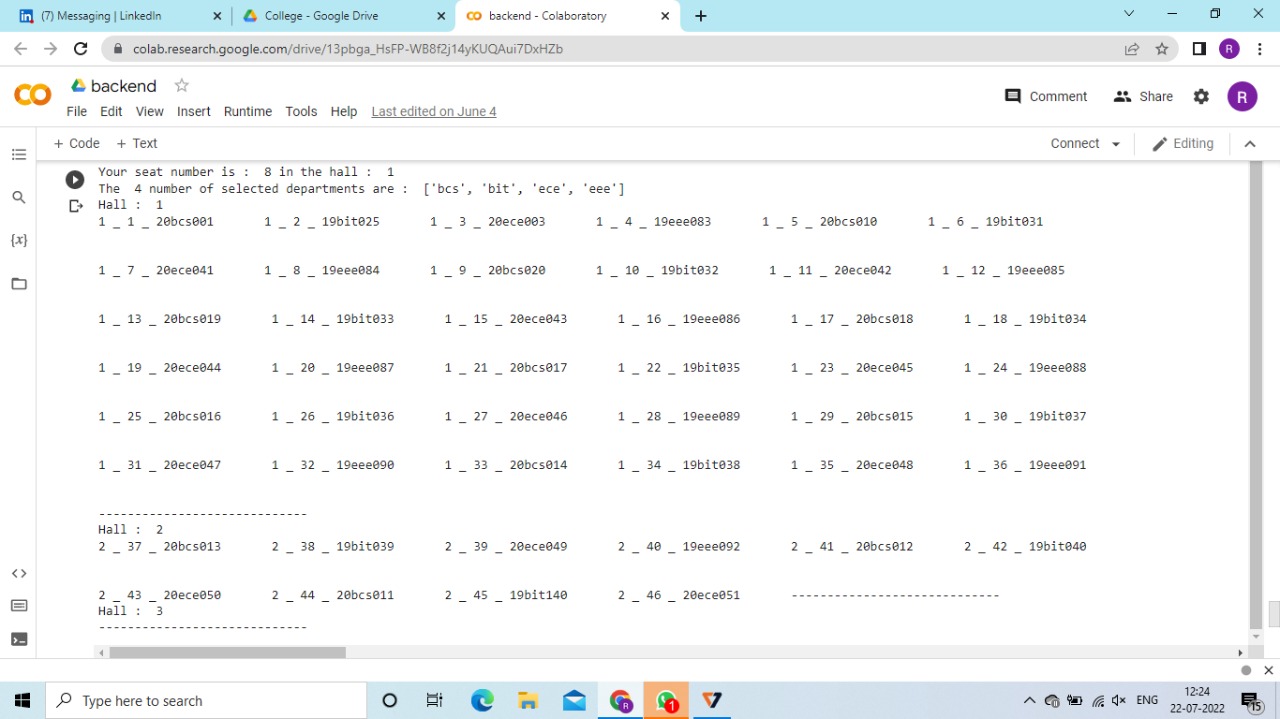Click the Share button

pos(1143,96)
